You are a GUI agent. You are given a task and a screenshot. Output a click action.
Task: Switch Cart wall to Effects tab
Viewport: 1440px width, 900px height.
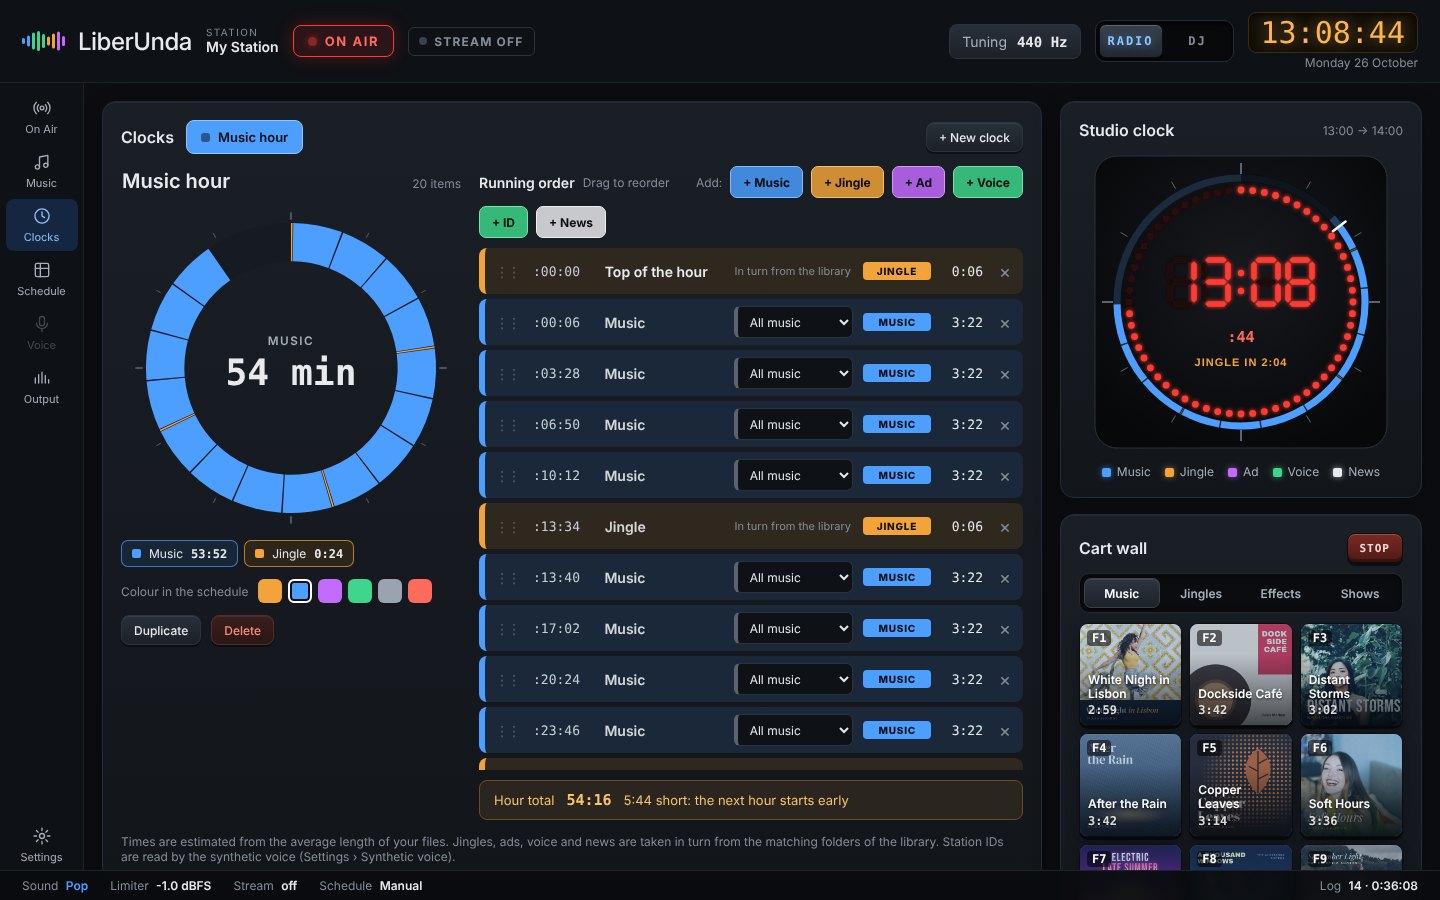click(x=1280, y=593)
